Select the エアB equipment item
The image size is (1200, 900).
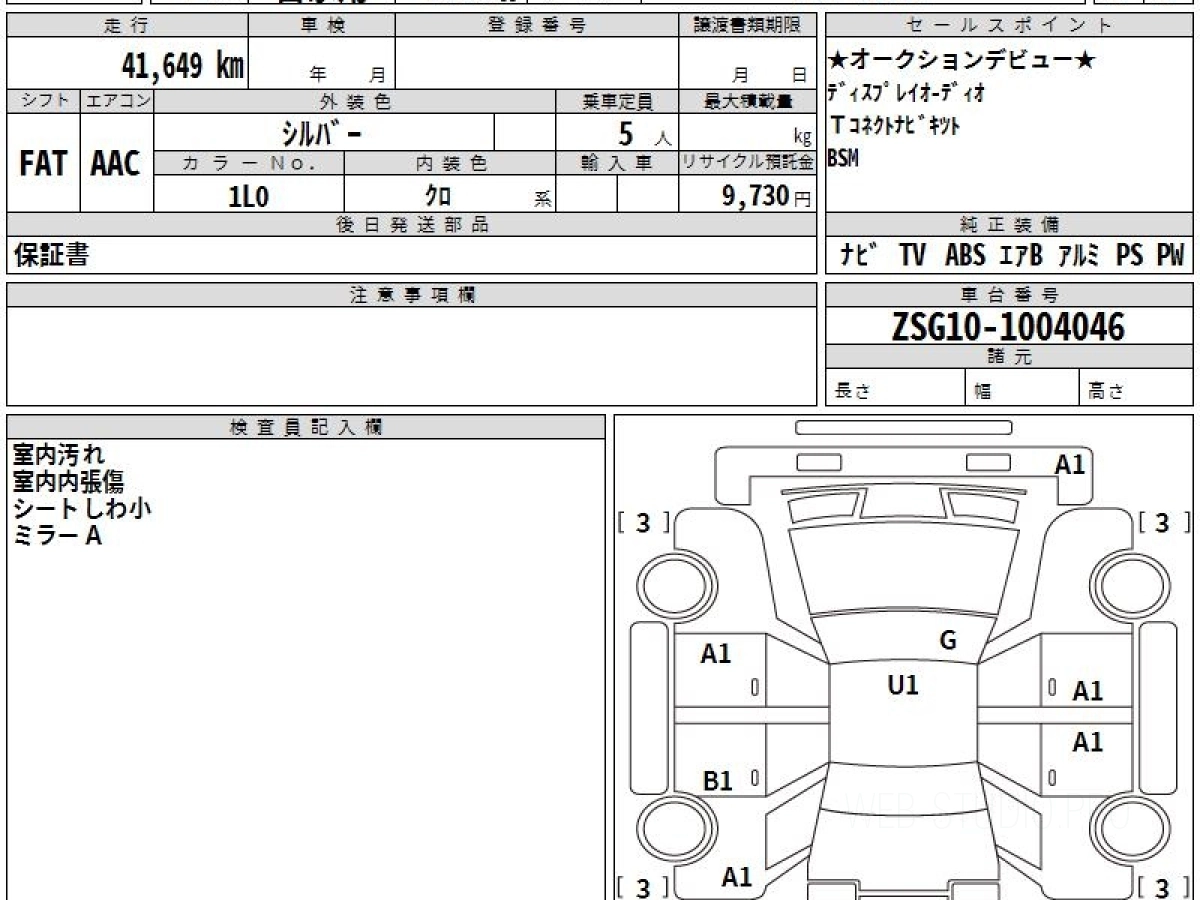pos(1021,256)
